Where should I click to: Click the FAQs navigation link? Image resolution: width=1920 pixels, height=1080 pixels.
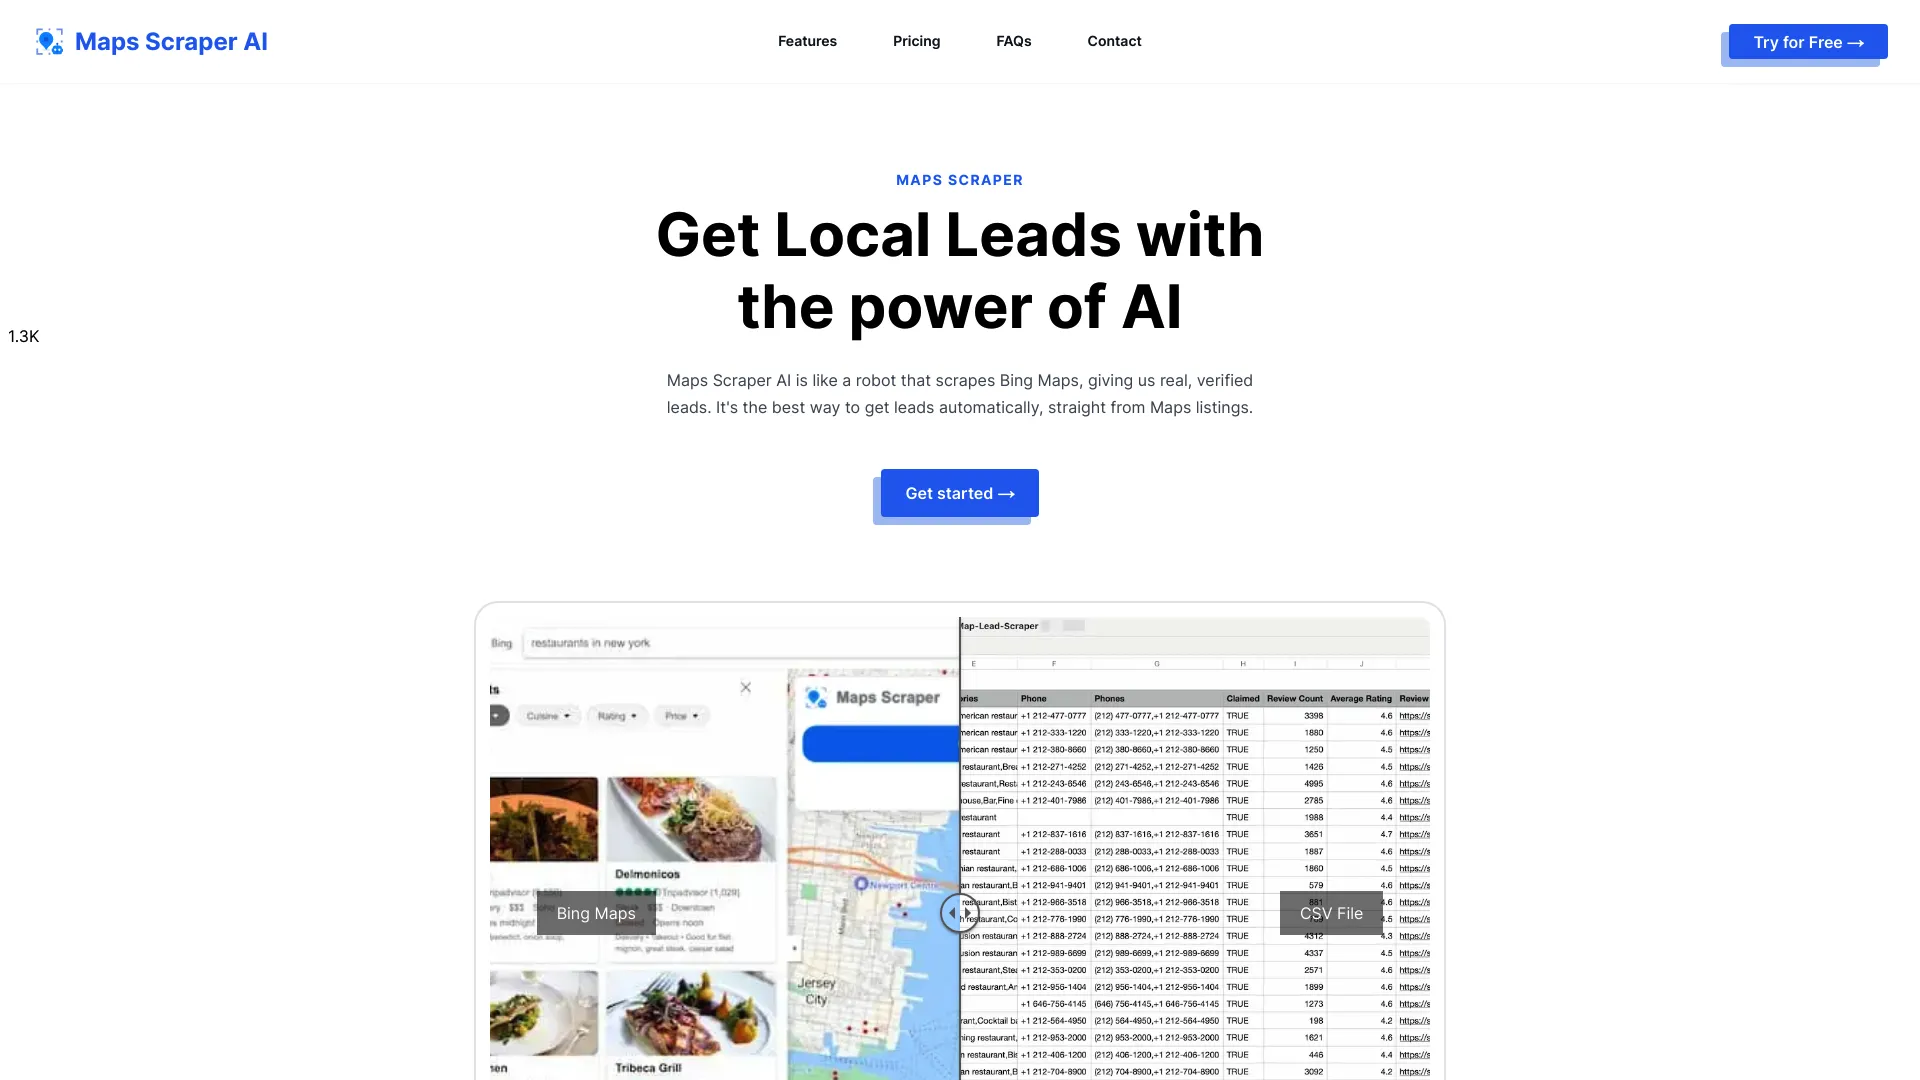(1013, 41)
